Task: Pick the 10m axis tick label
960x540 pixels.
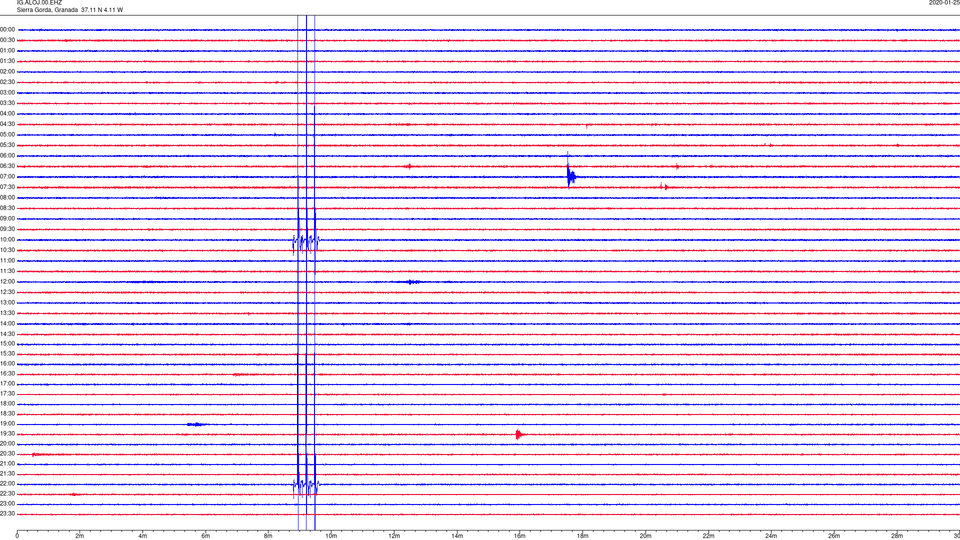Action: pos(331,536)
